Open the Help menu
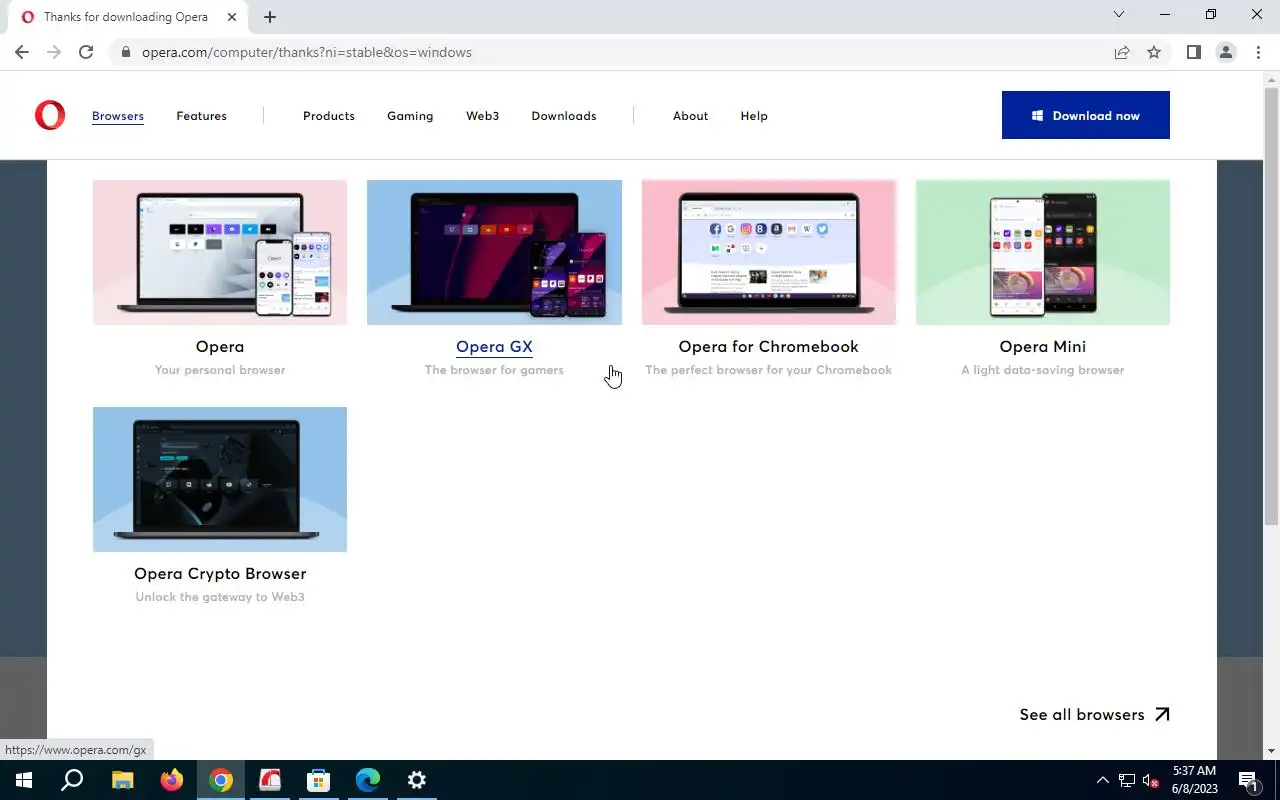Image resolution: width=1280 pixels, height=800 pixels. click(754, 116)
